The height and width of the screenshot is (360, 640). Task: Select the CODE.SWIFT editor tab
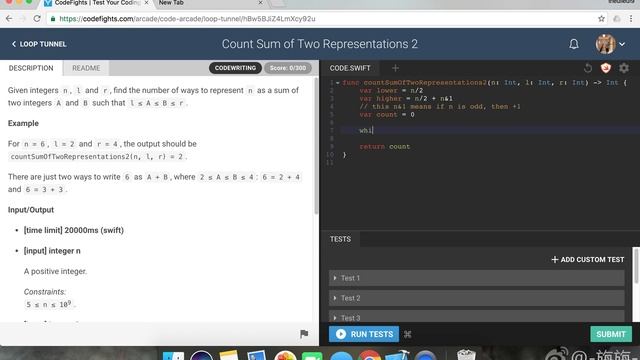350,68
